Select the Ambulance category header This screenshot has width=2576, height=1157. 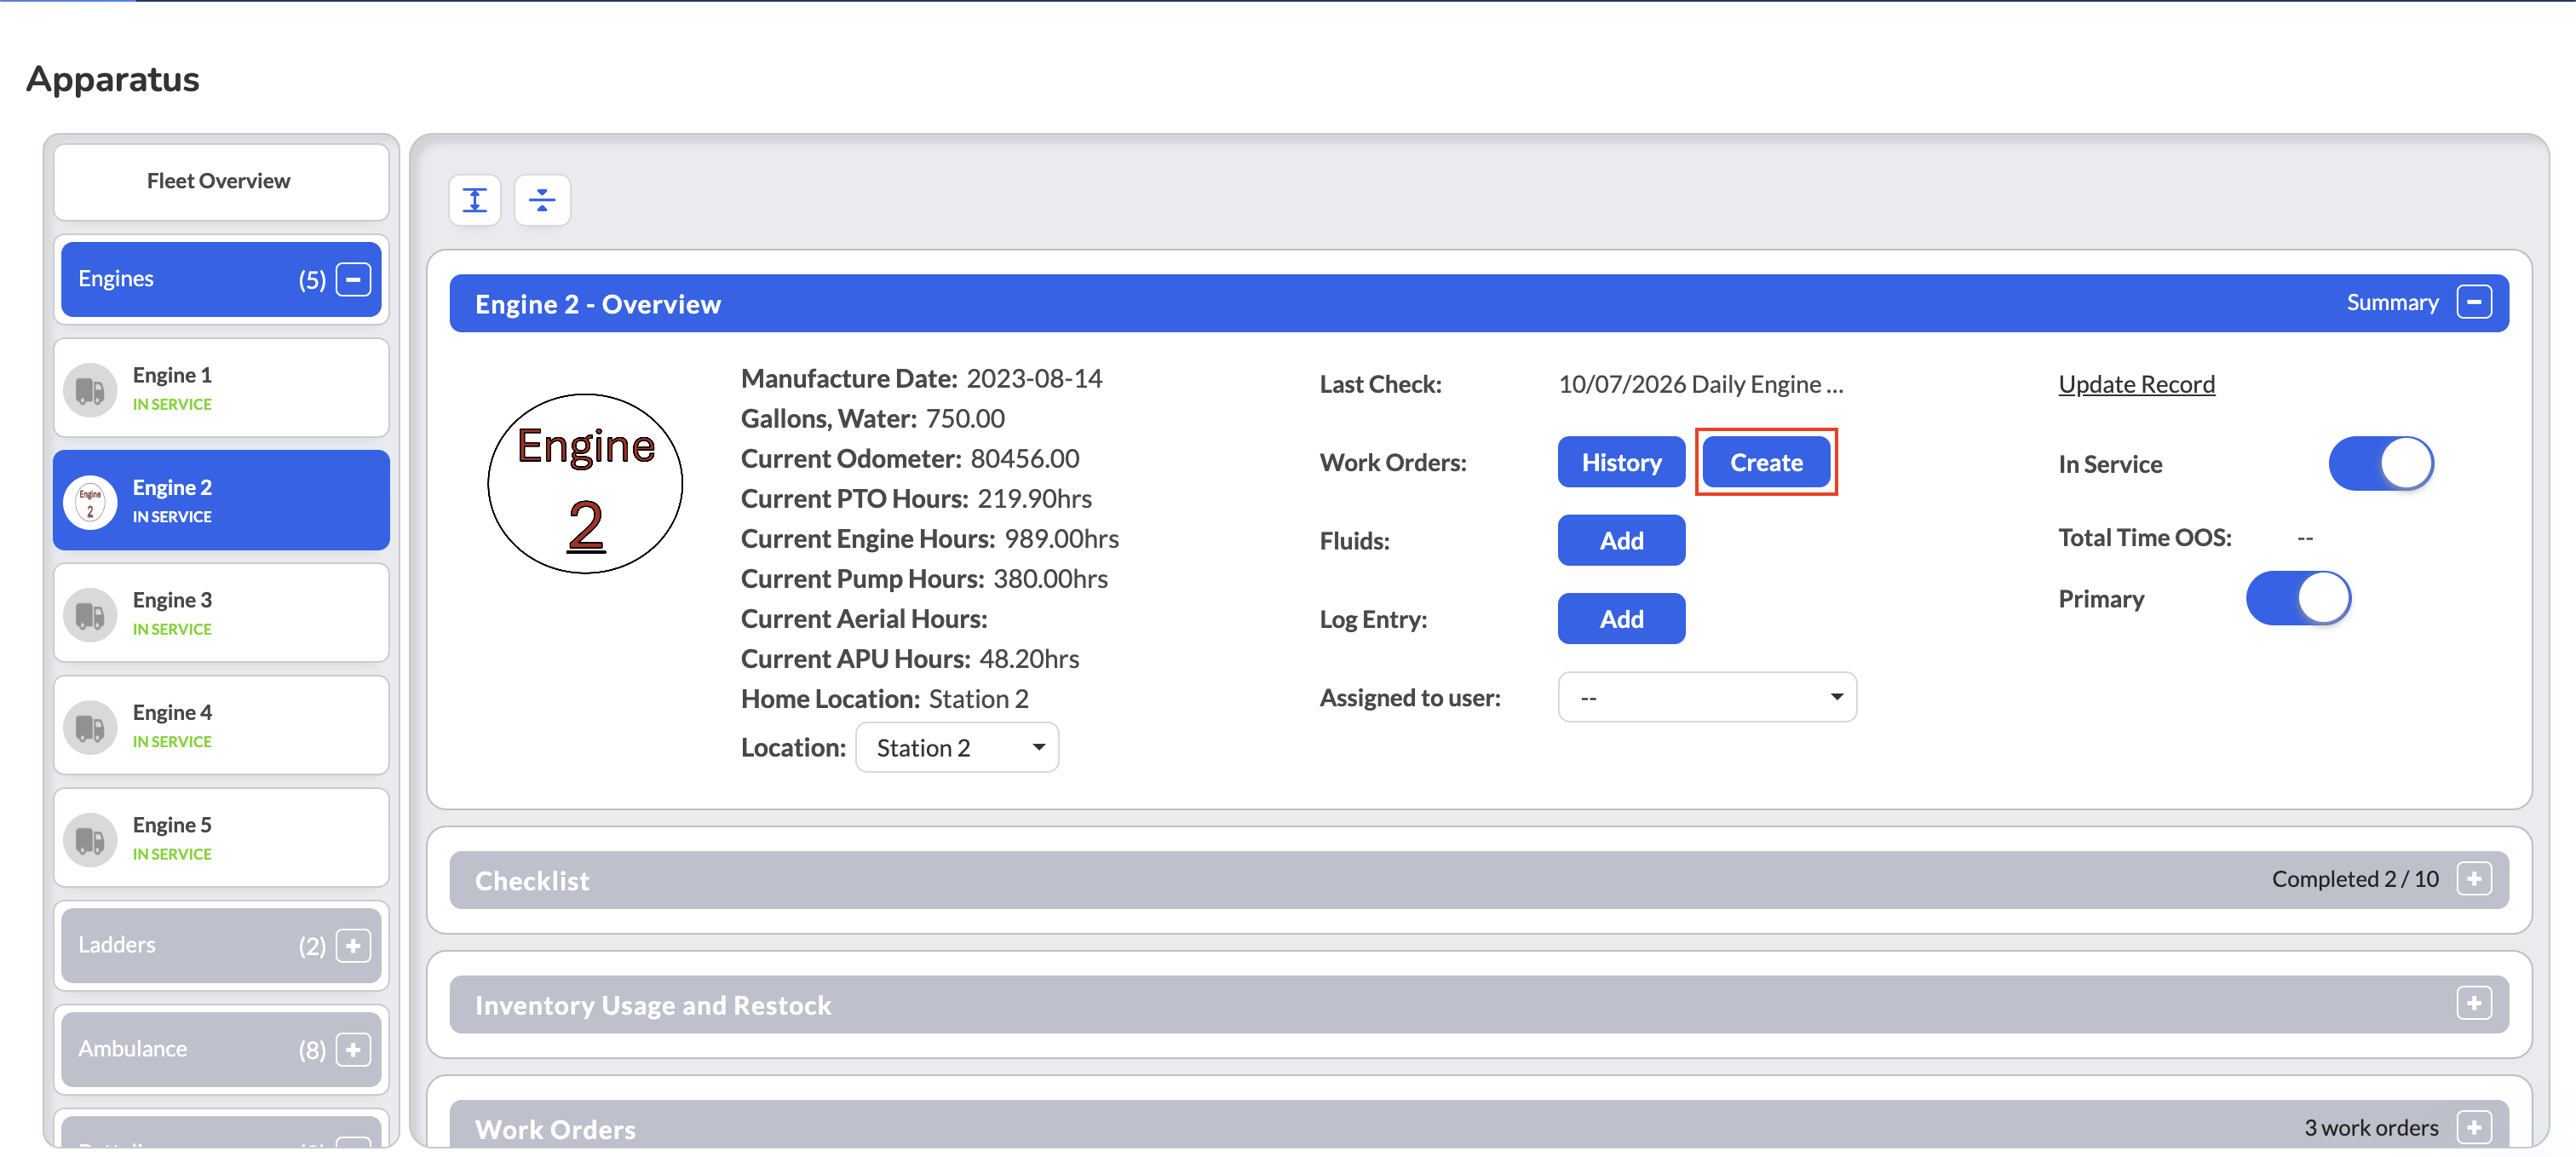[221, 1049]
